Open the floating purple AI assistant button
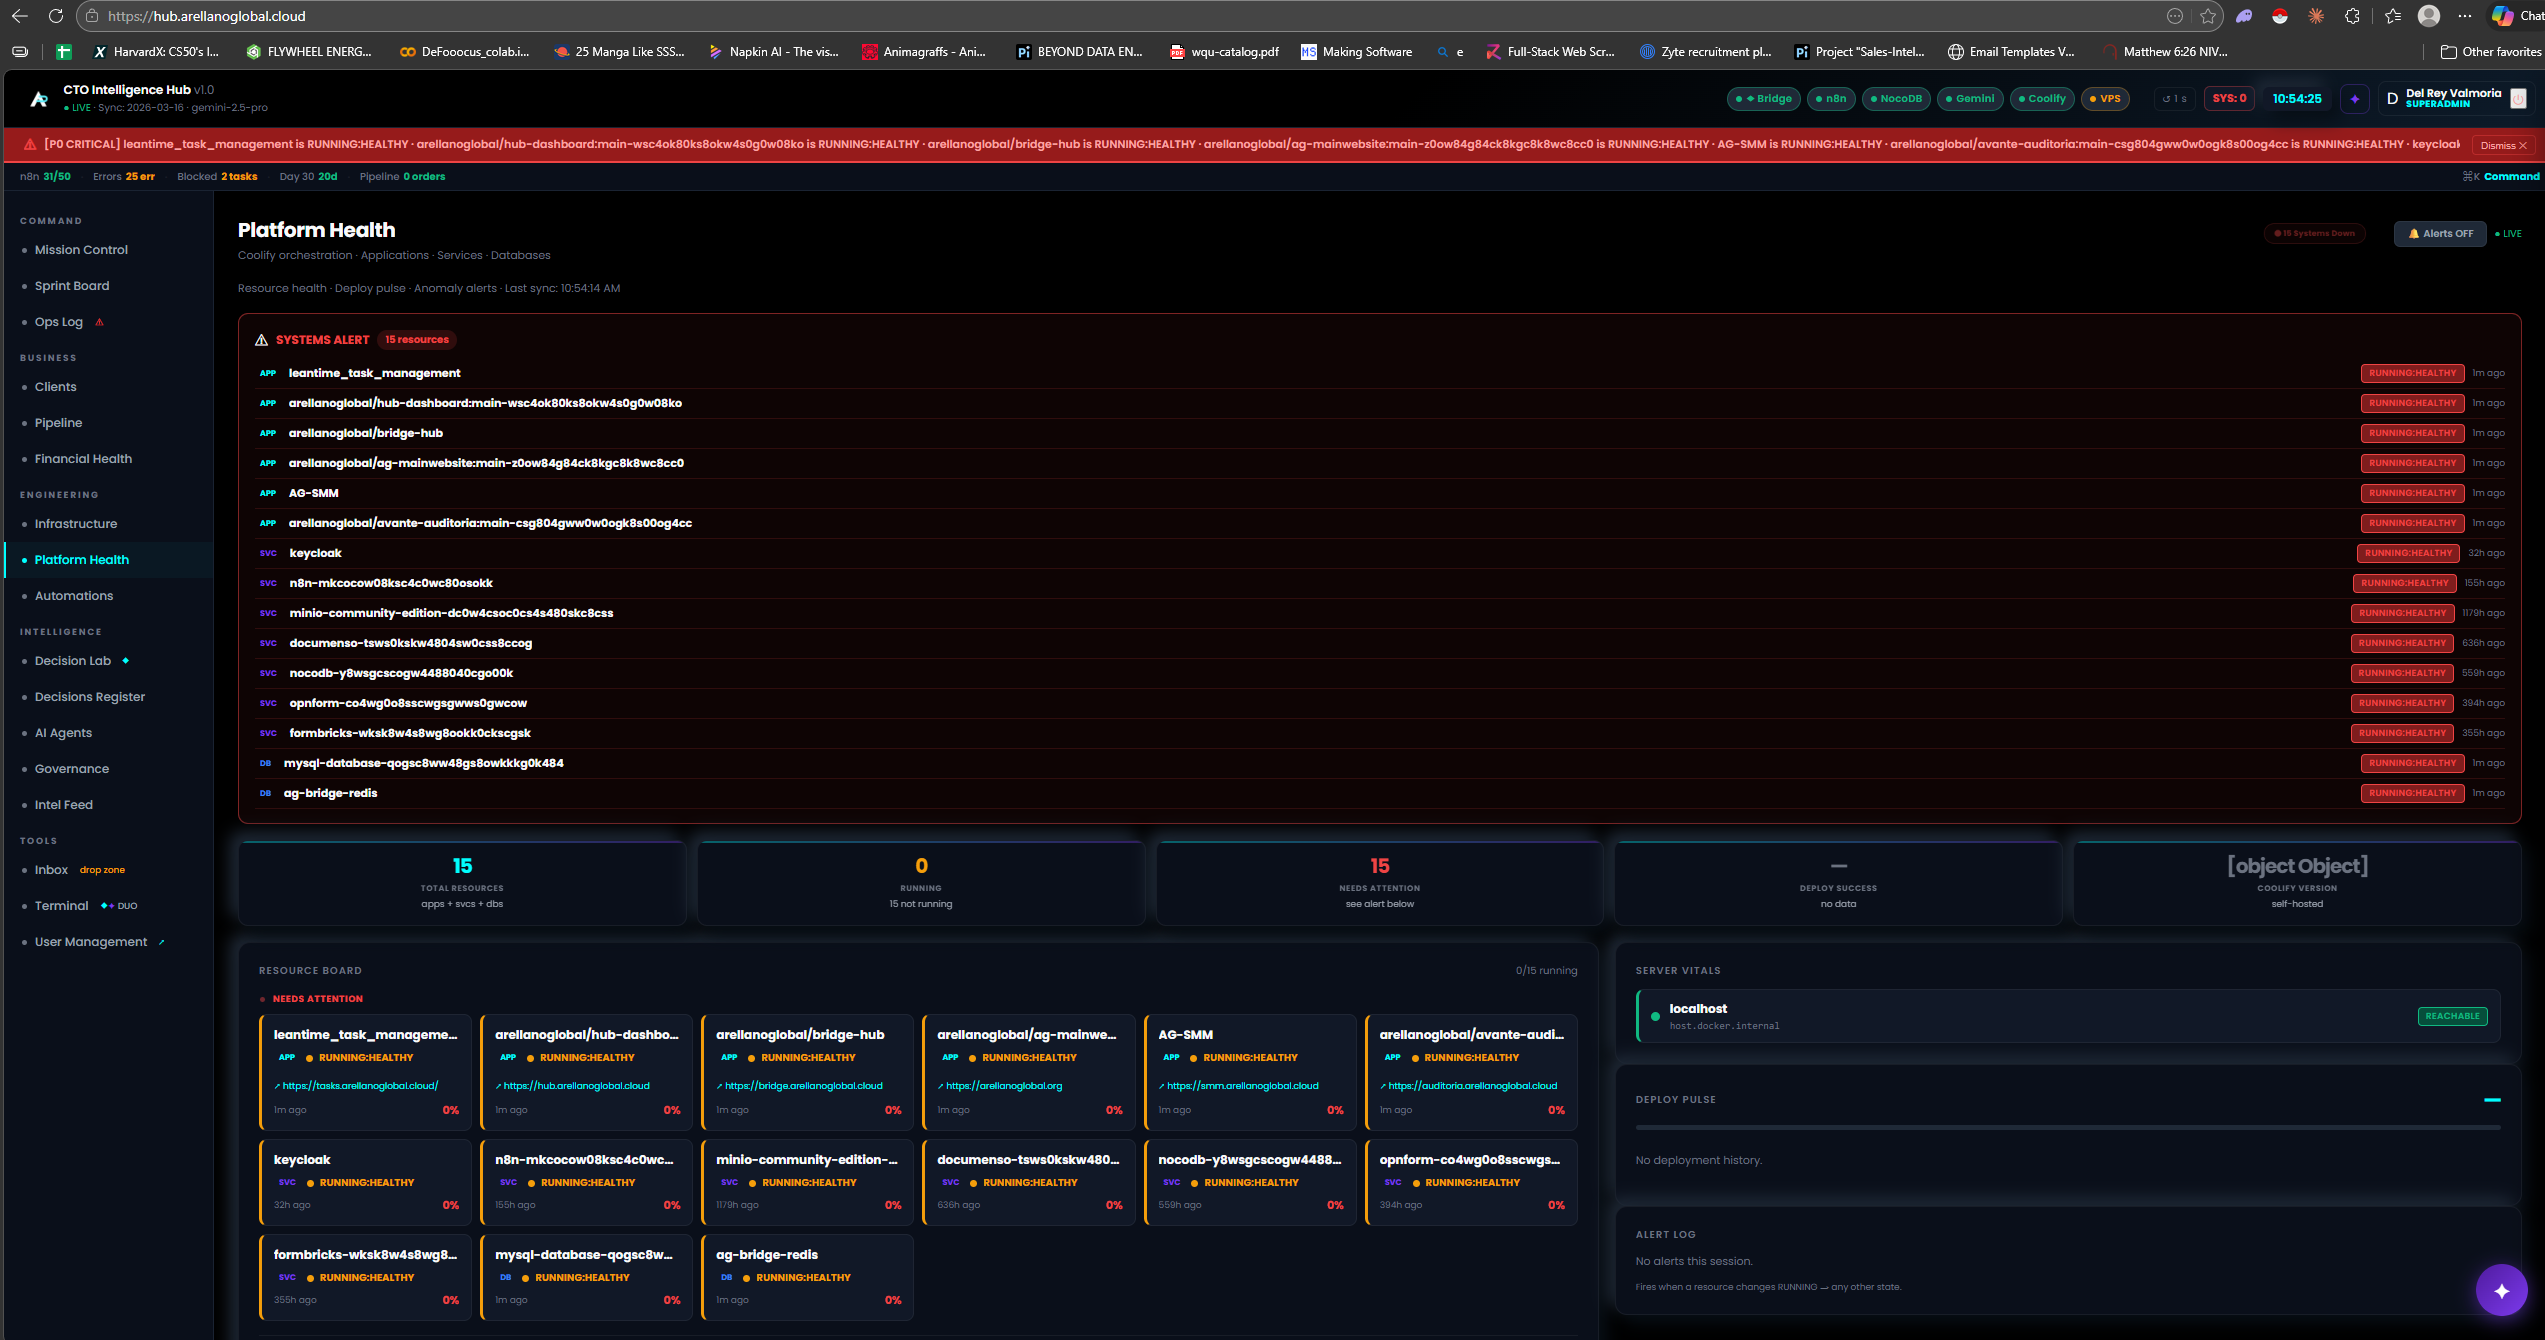Image resolution: width=2545 pixels, height=1340 pixels. [x=2501, y=1290]
